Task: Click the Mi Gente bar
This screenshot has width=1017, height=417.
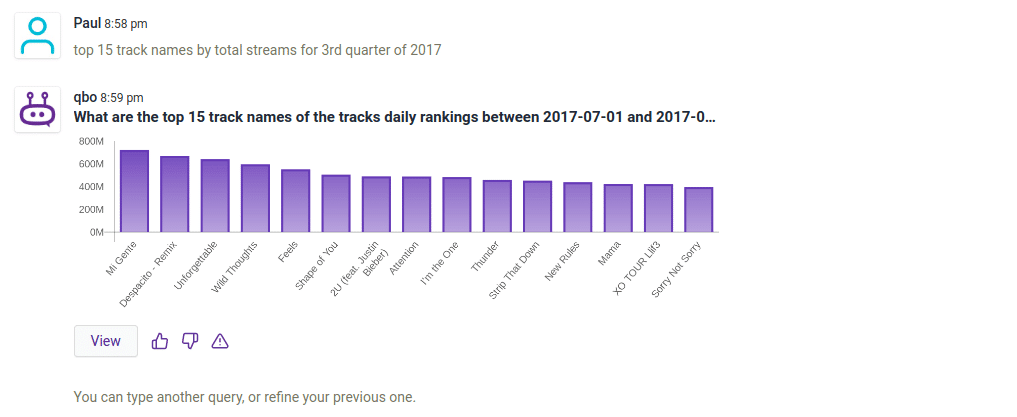Action: point(134,192)
